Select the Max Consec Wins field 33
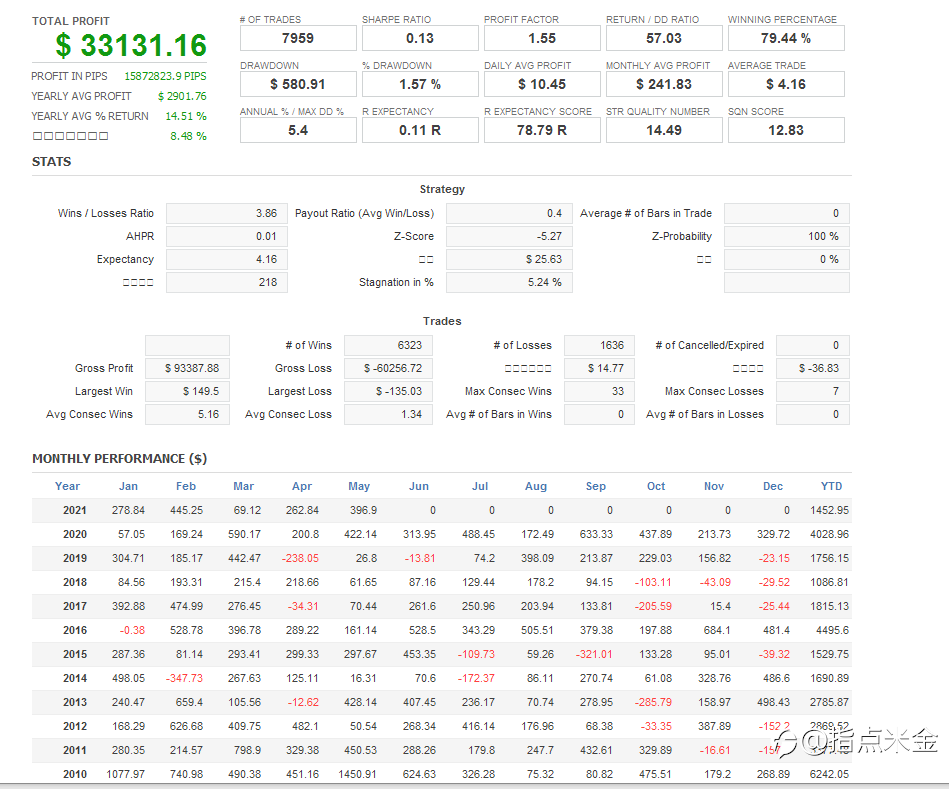949x789 pixels. [599, 391]
